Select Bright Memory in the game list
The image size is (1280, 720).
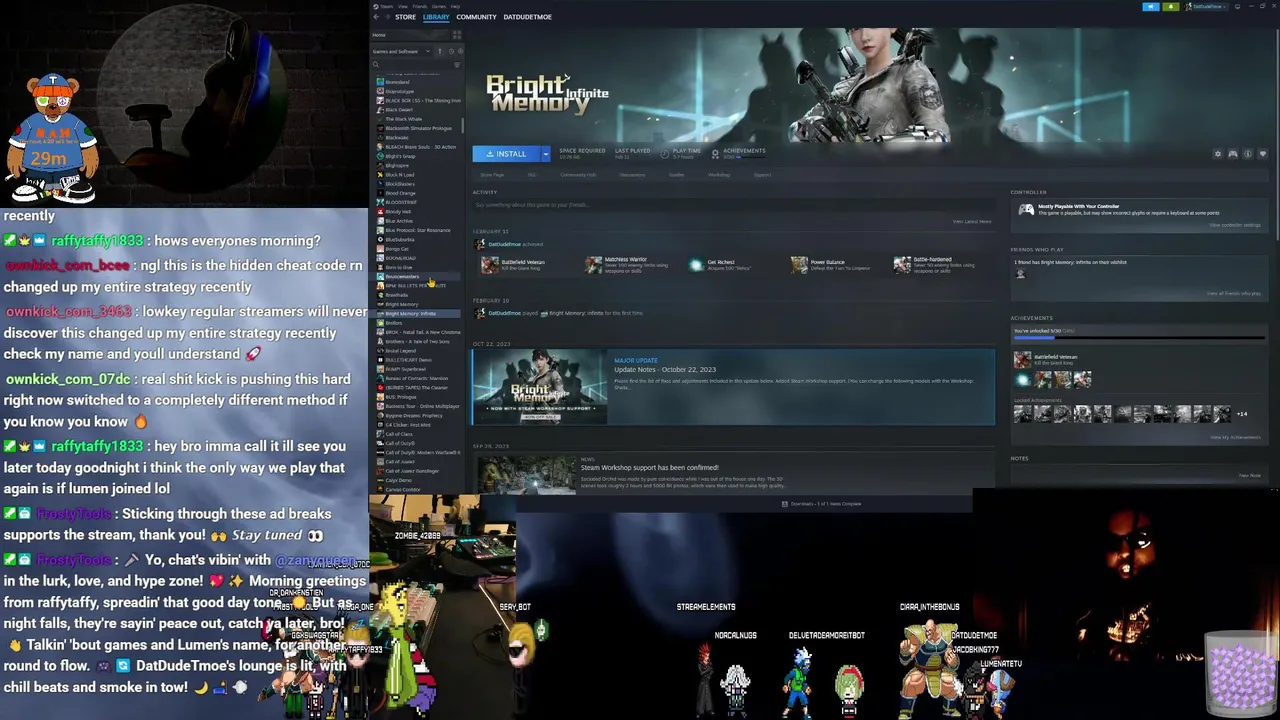(x=401, y=304)
